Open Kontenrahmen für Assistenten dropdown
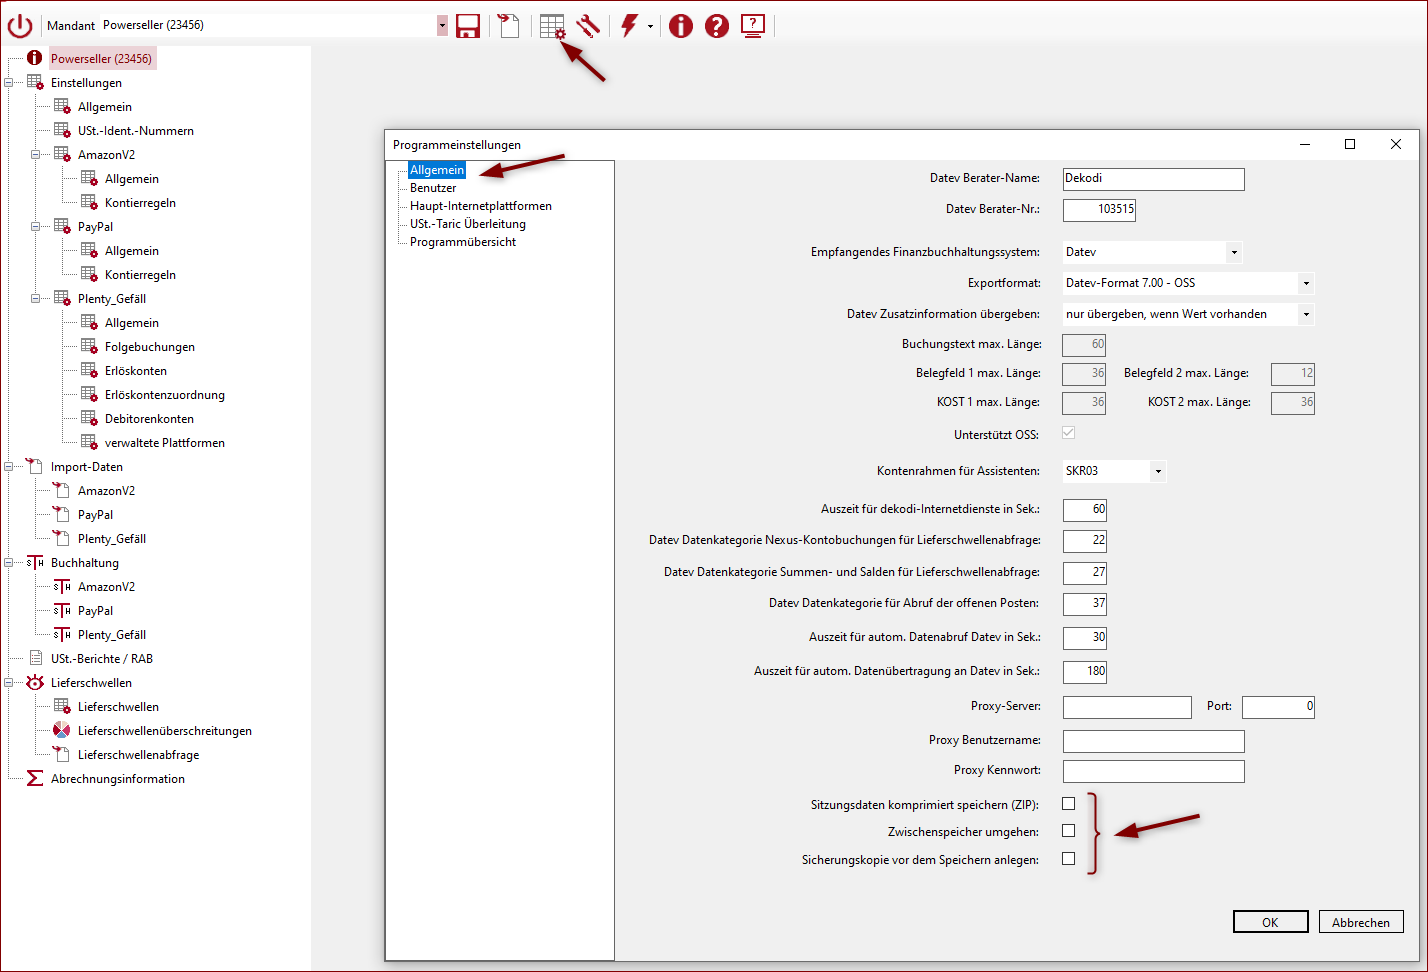 point(1158,471)
